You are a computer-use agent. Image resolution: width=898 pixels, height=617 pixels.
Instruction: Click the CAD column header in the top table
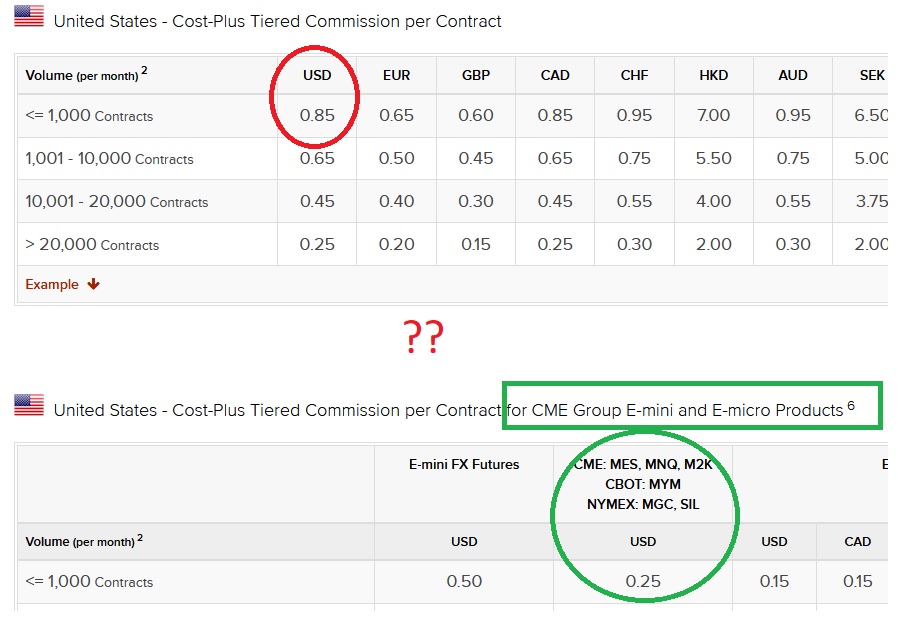pos(555,75)
